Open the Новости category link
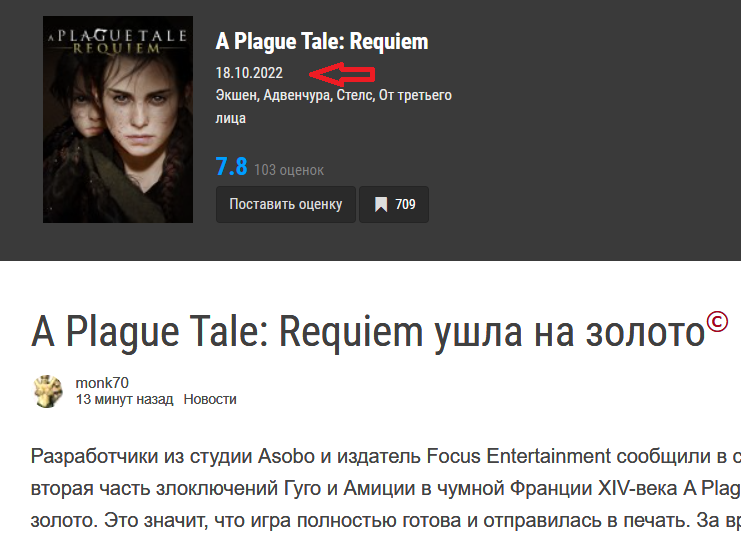Image resolution: width=741 pixels, height=534 pixels. 210,400
